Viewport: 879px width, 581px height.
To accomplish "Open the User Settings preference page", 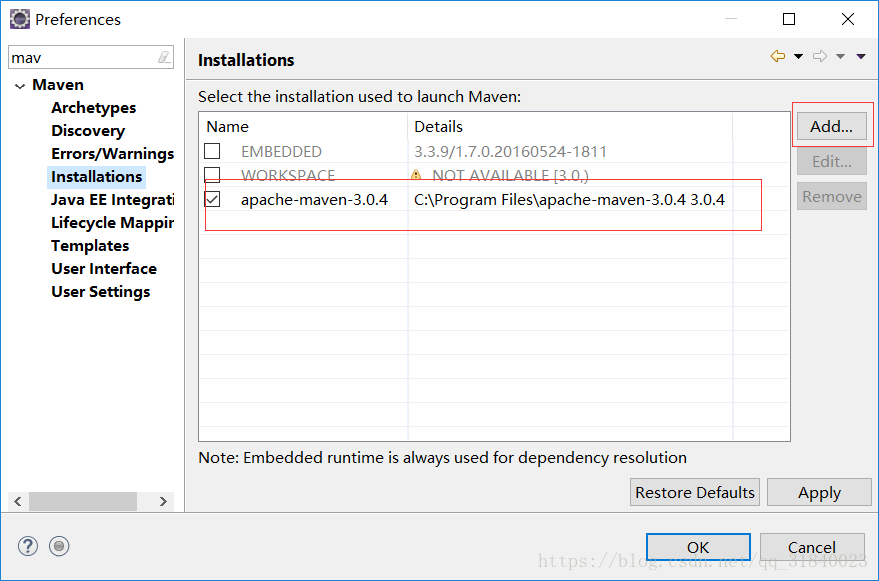I will [x=101, y=292].
